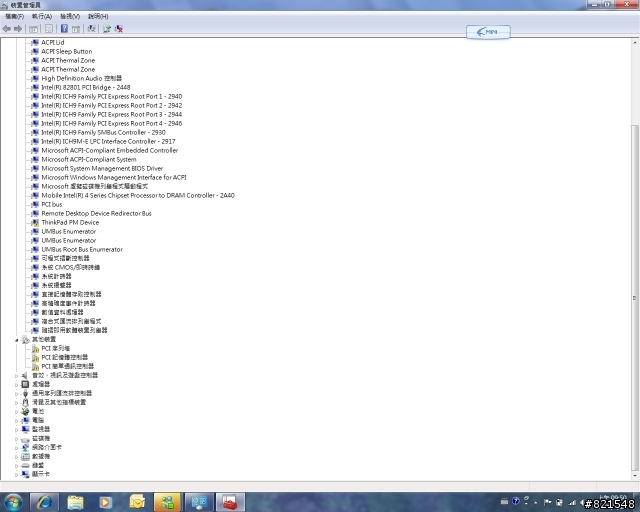
Task: Click the MINI arrow button
Action: tap(488, 32)
